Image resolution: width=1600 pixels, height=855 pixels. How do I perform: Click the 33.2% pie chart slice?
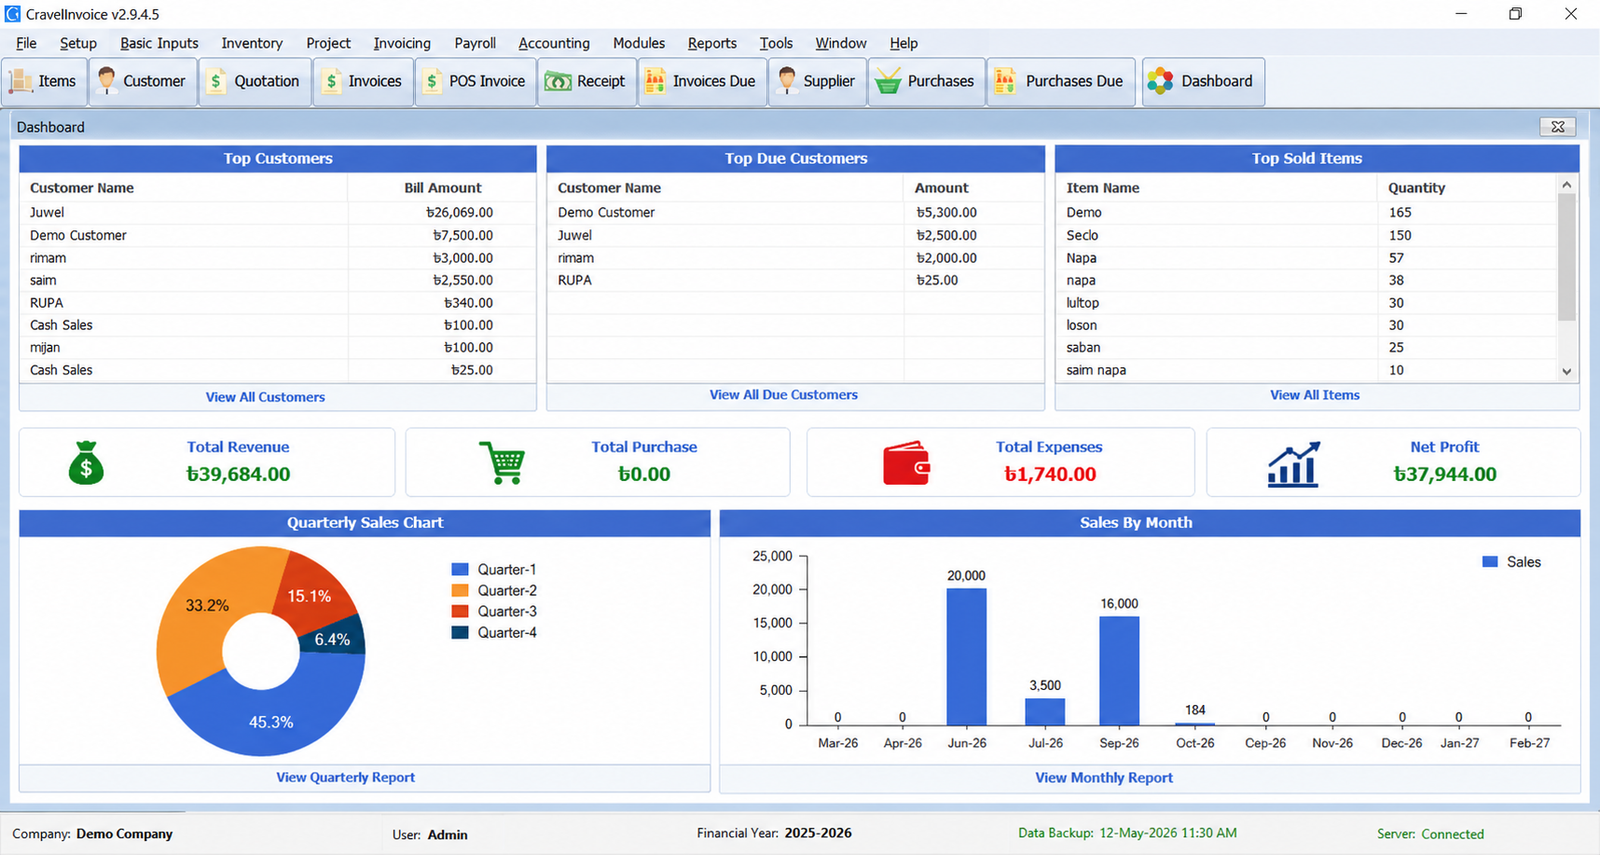pyautogui.click(x=207, y=606)
